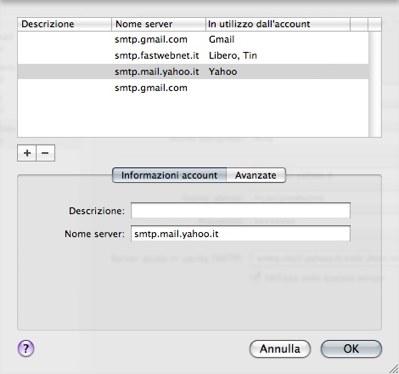399x374 pixels.
Task: Confirm with the OK button
Action: click(351, 349)
